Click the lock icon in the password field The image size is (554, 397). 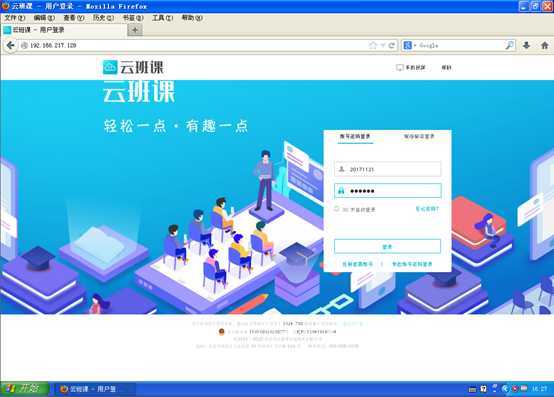click(341, 191)
